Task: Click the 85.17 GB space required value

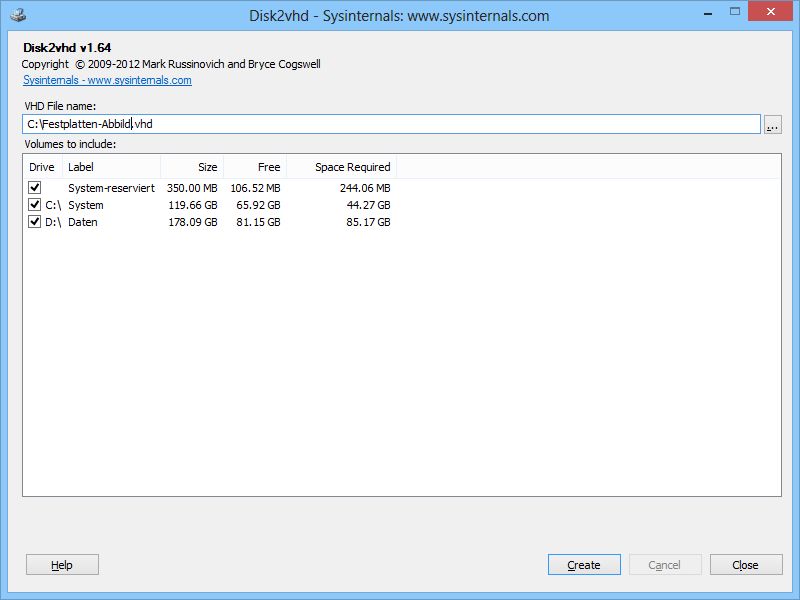Action: click(x=368, y=222)
